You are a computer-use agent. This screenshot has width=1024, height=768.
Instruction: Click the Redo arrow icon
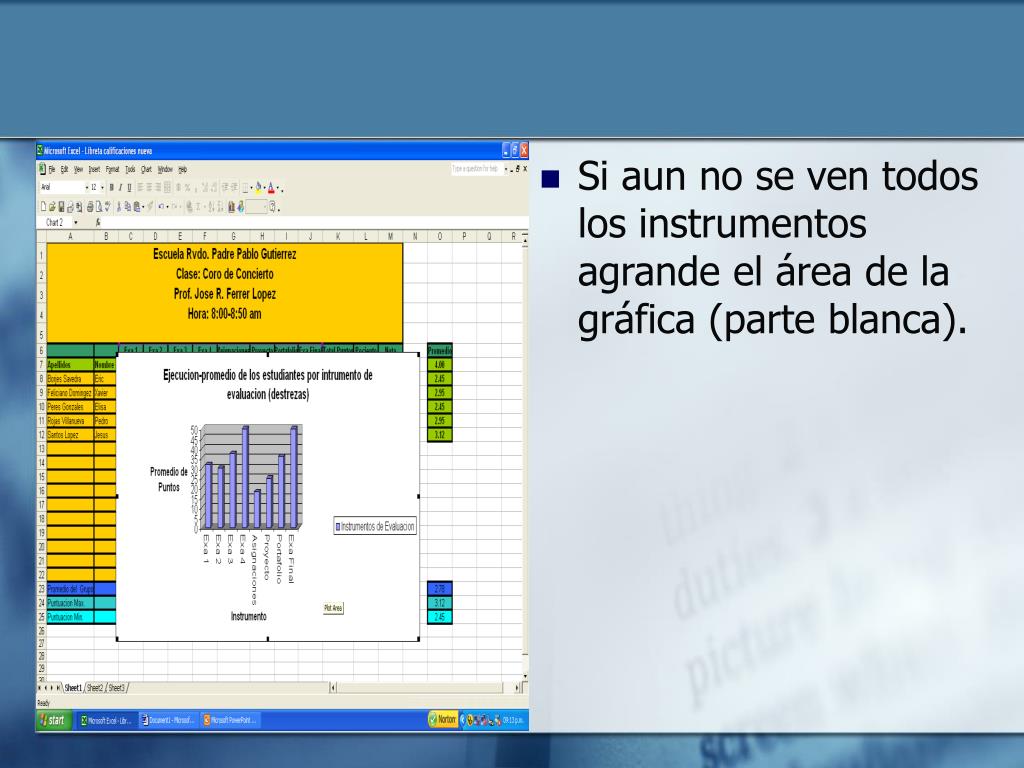point(174,206)
